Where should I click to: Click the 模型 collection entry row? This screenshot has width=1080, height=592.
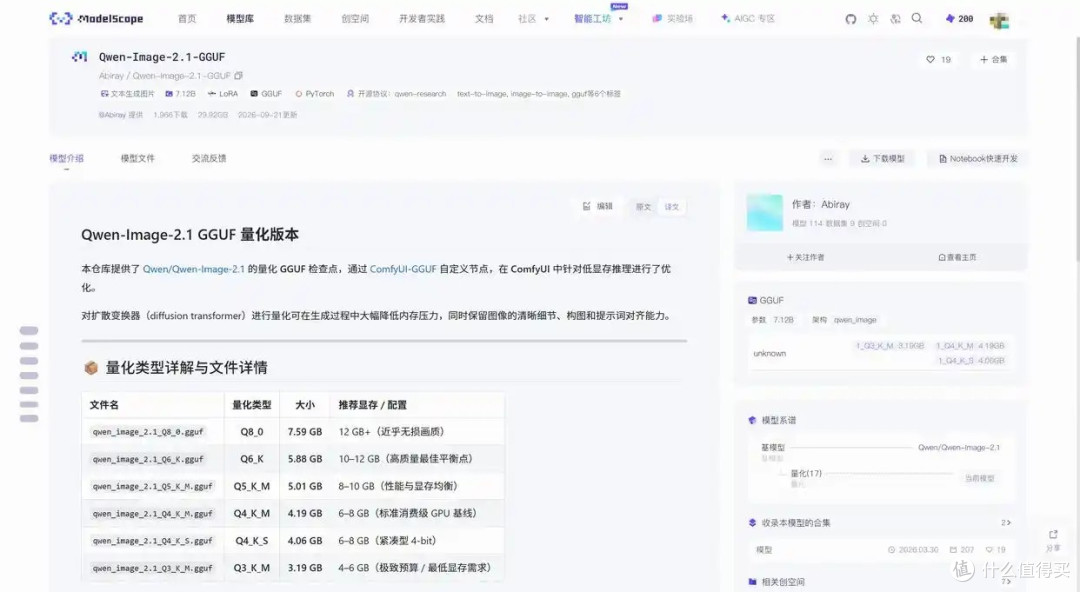pyautogui.click(x=880, y=549)
